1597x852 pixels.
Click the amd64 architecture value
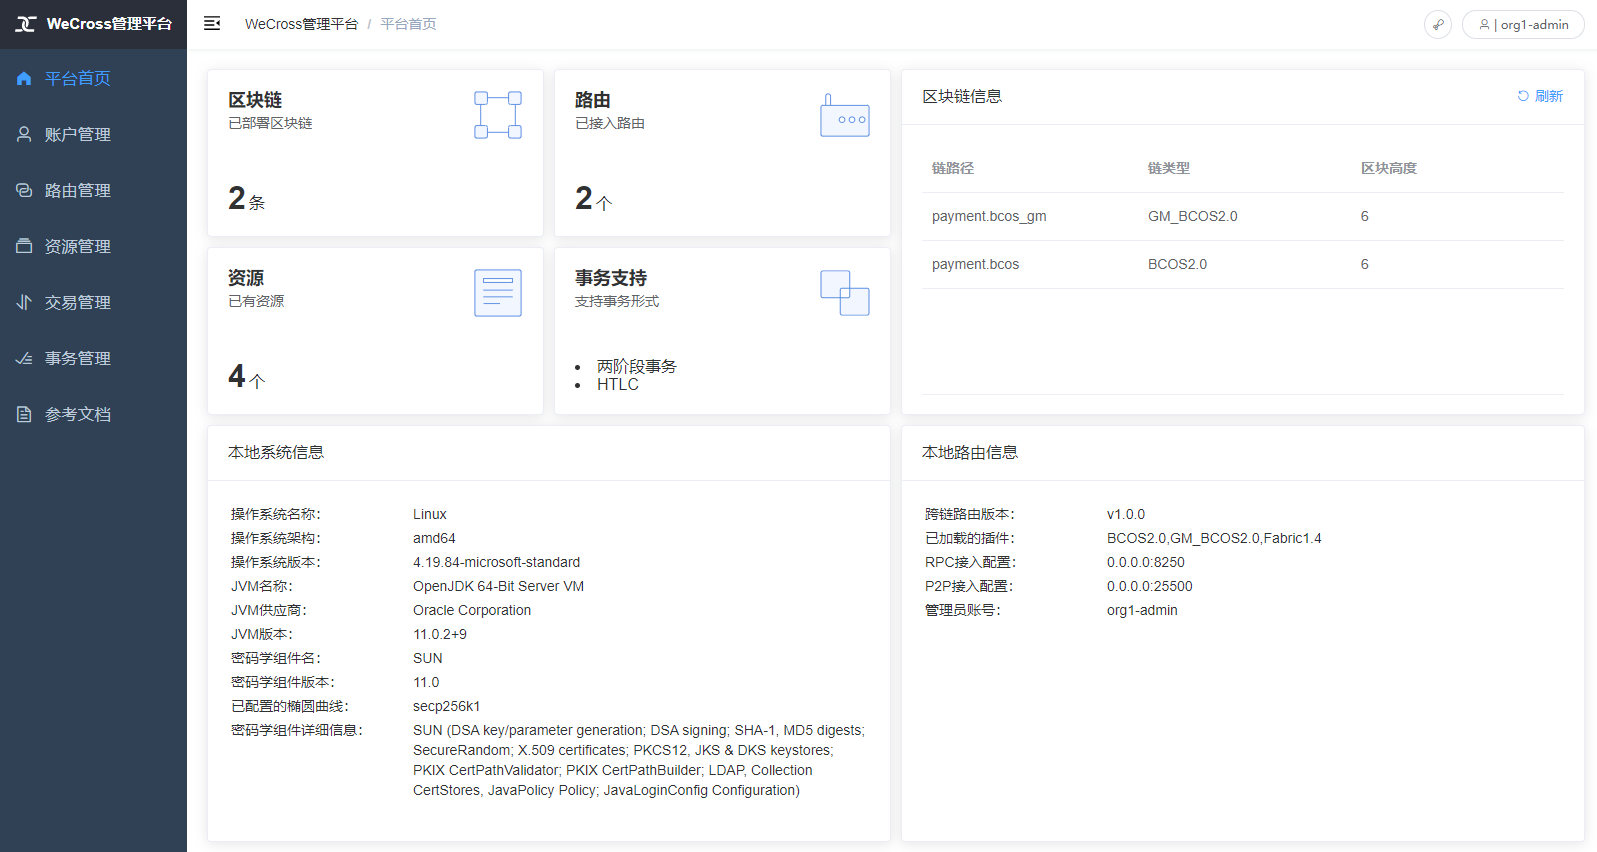tap(434, 538)
